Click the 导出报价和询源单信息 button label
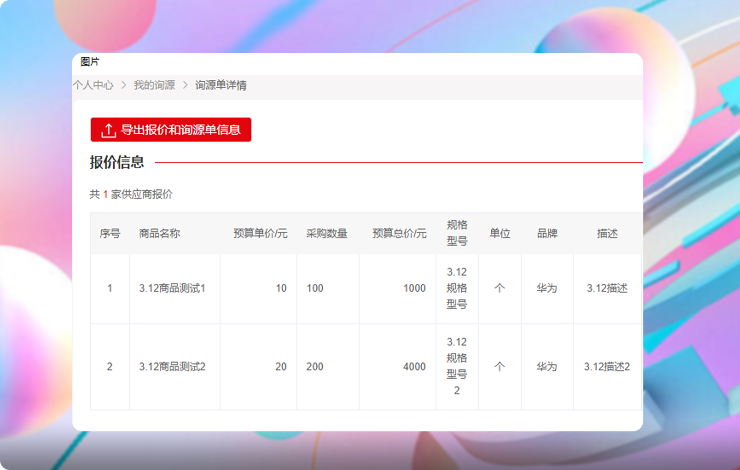 [x=180, y=130]
